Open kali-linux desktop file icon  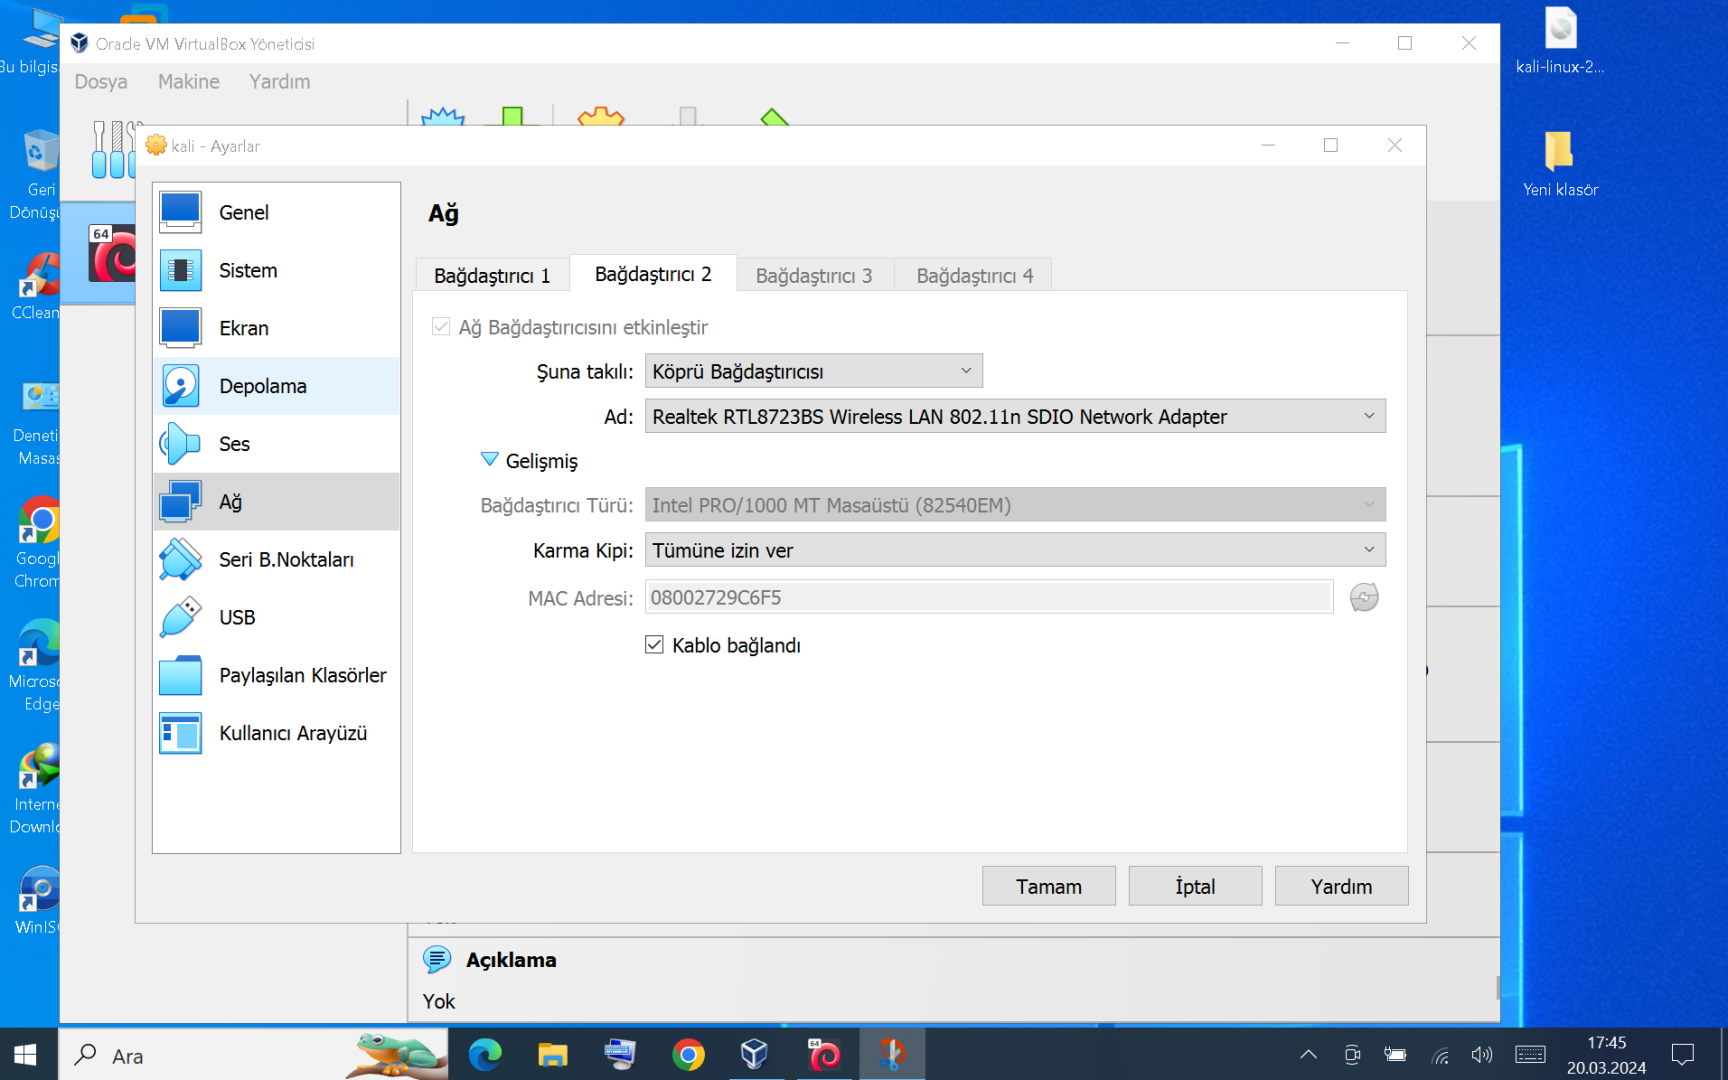(1560, 40)
